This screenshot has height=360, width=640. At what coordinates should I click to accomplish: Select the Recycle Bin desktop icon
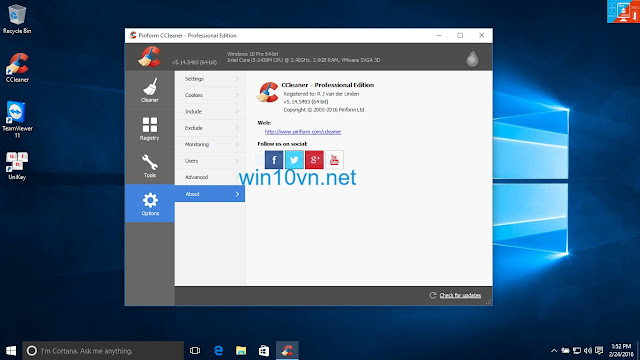[x=17, y=19]
